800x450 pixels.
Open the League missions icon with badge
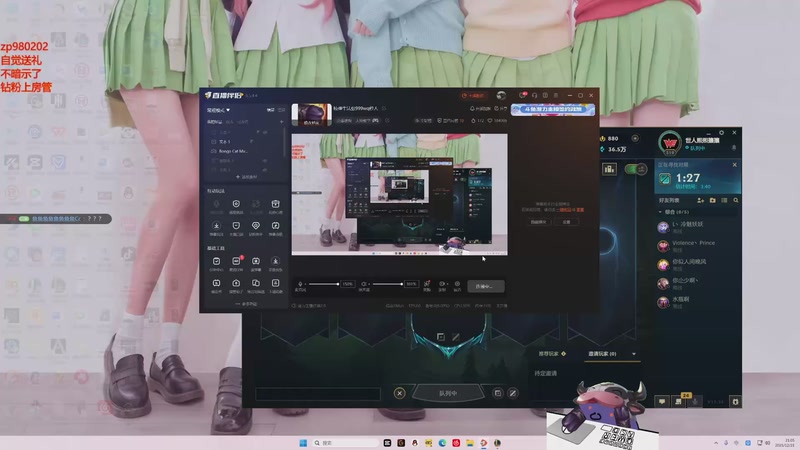(x=679, y=401)
